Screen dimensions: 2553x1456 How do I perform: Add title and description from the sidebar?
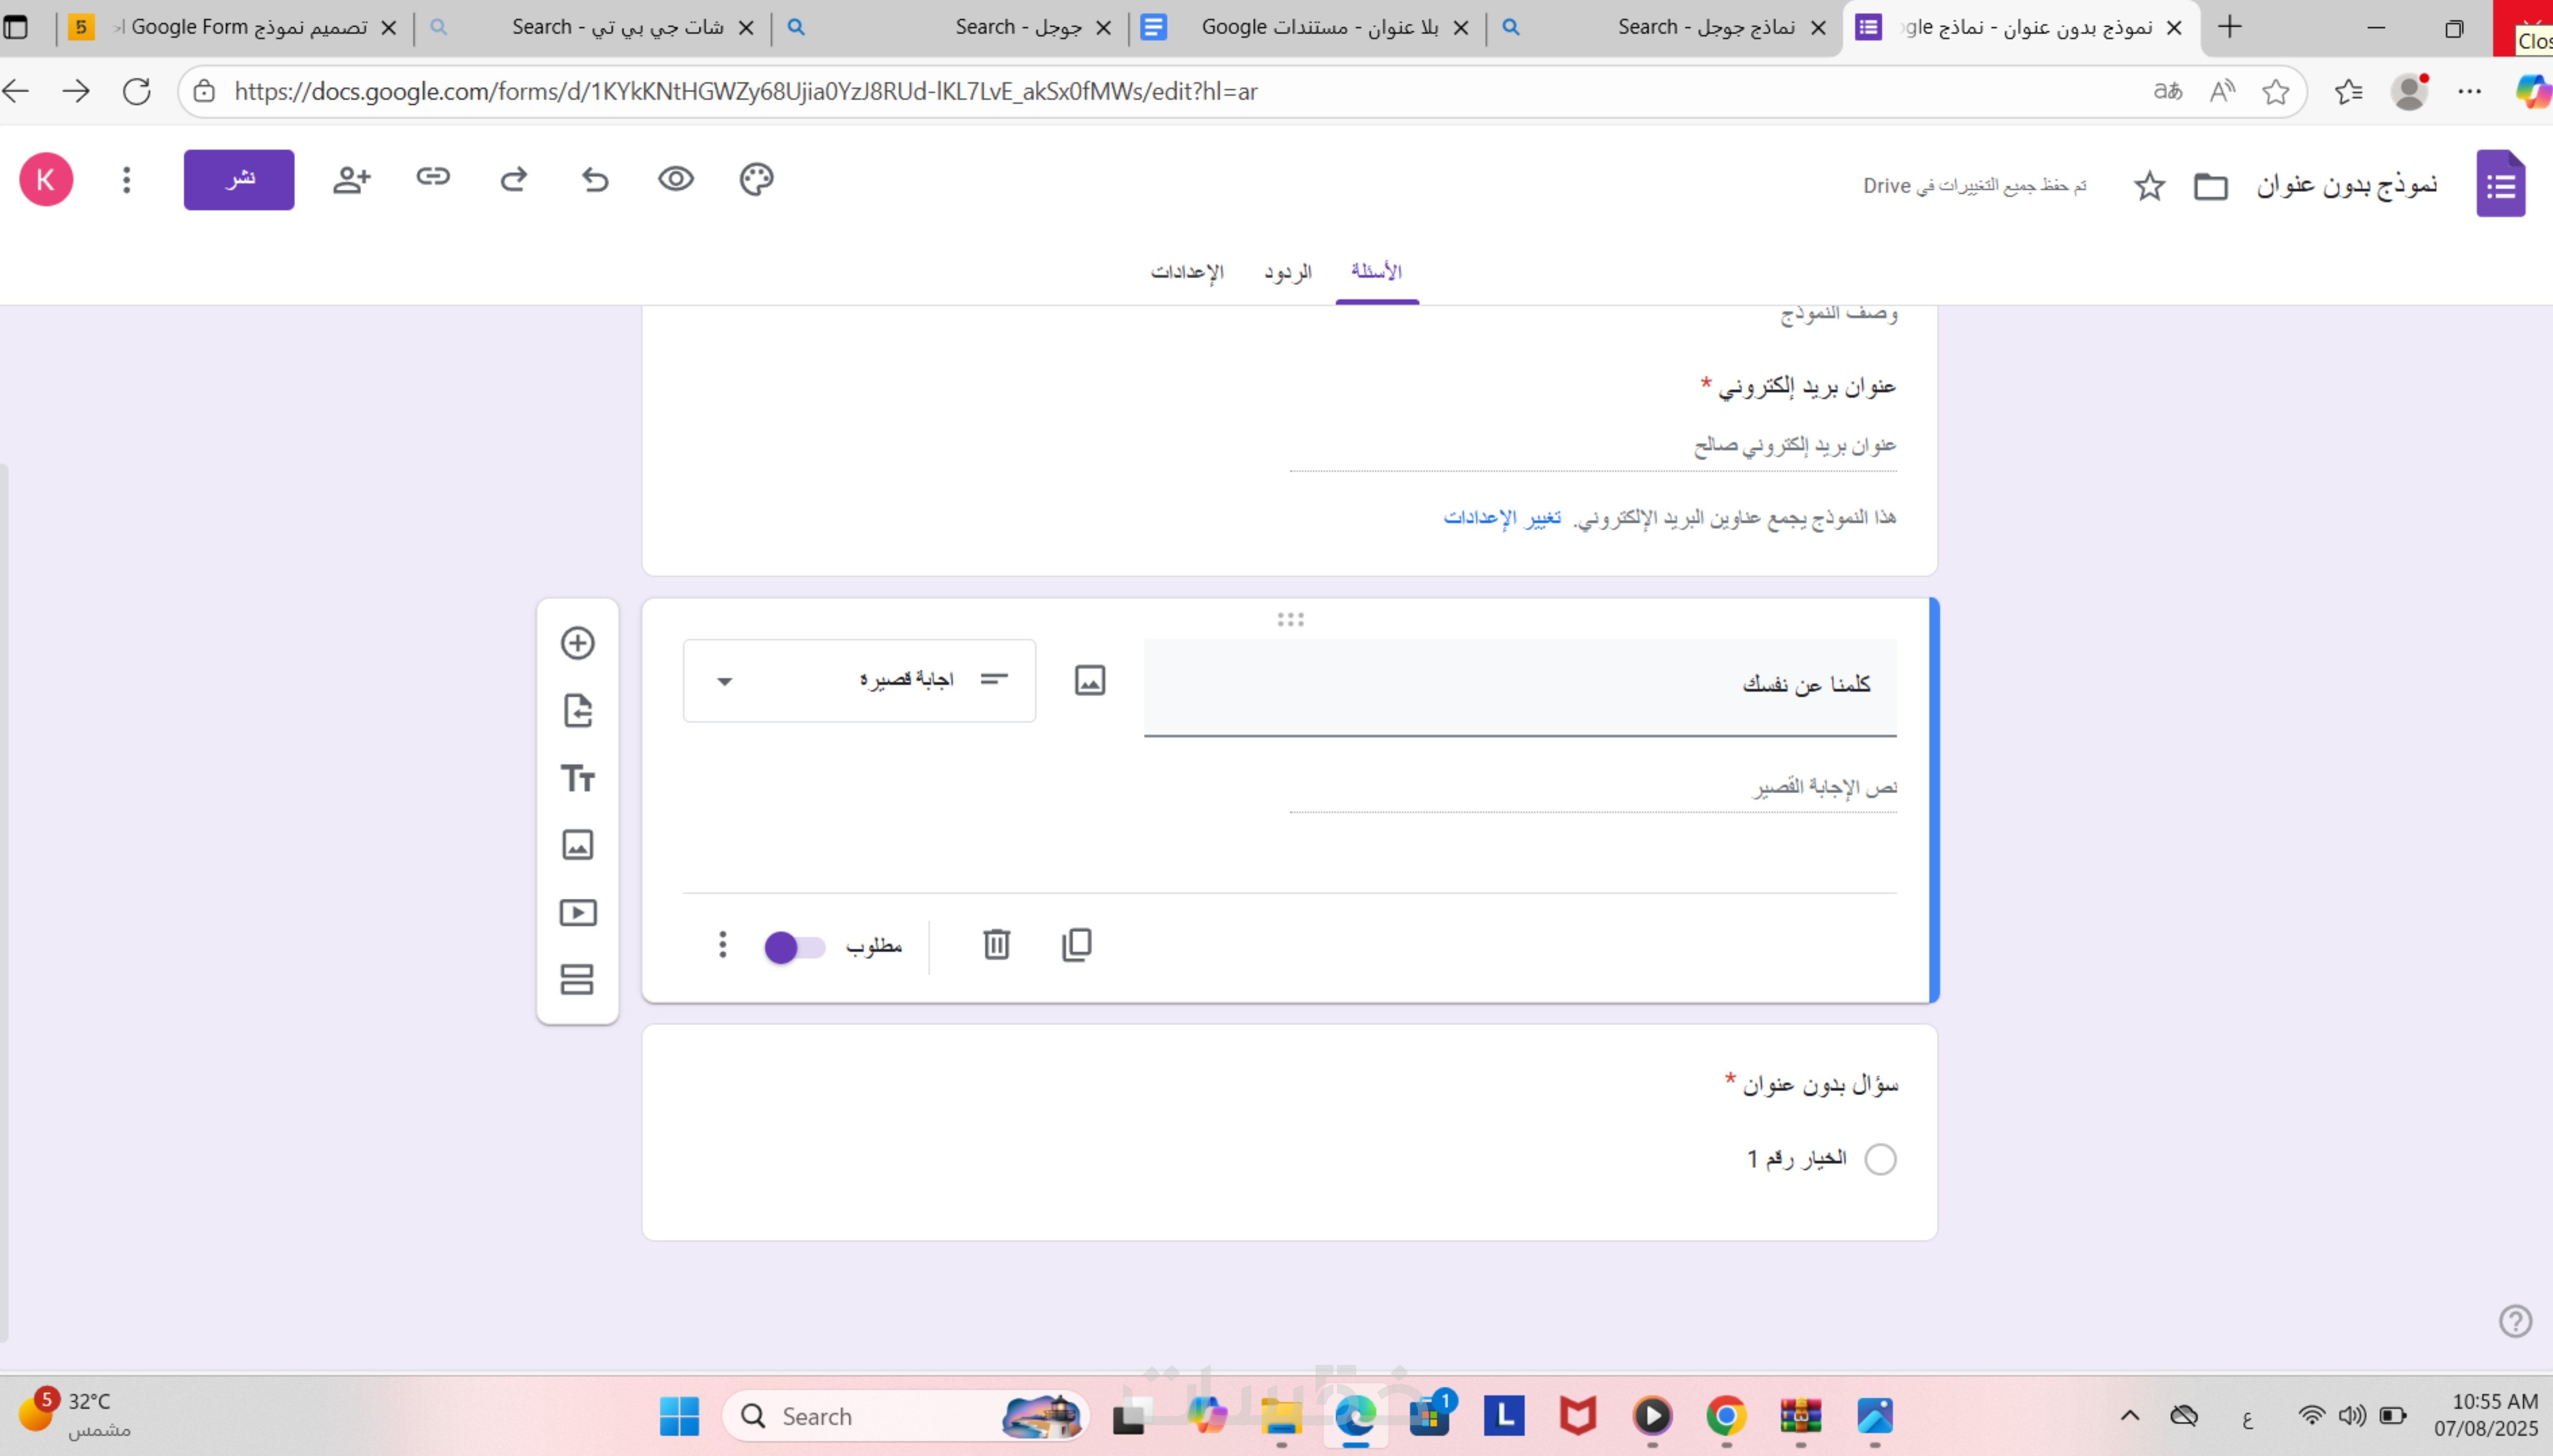(577, 778)
